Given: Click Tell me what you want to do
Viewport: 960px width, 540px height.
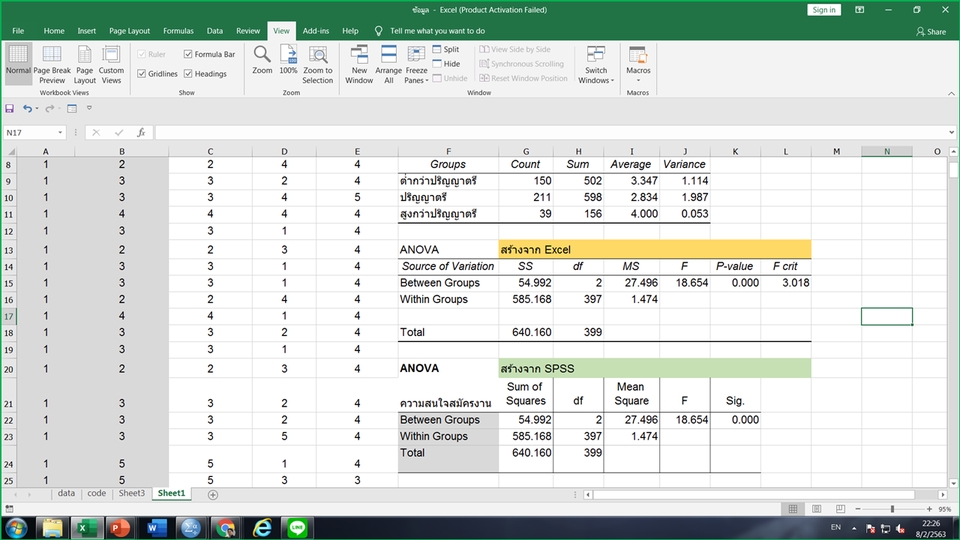Looking at the screenshot, I should coord(437,31).
